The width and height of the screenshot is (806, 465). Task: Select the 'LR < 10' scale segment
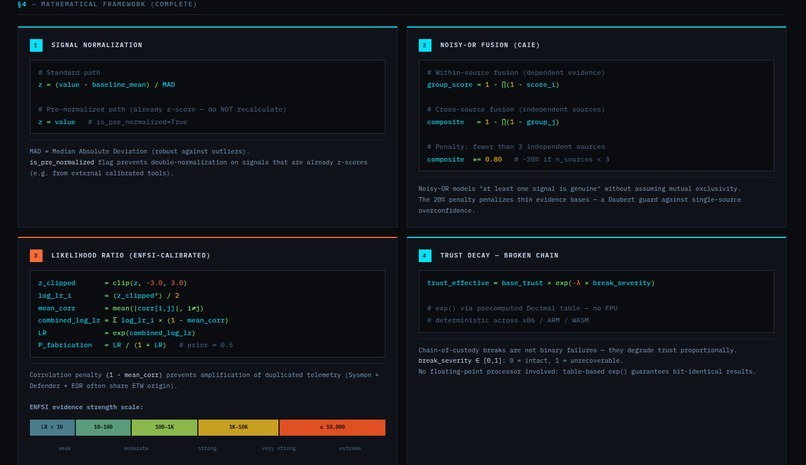pos(52,427)
